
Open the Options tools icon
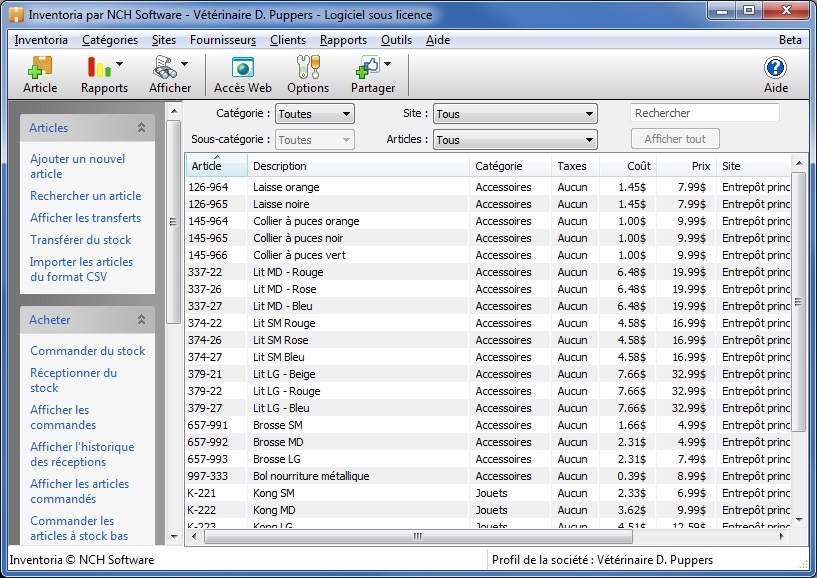coord(308,68)
